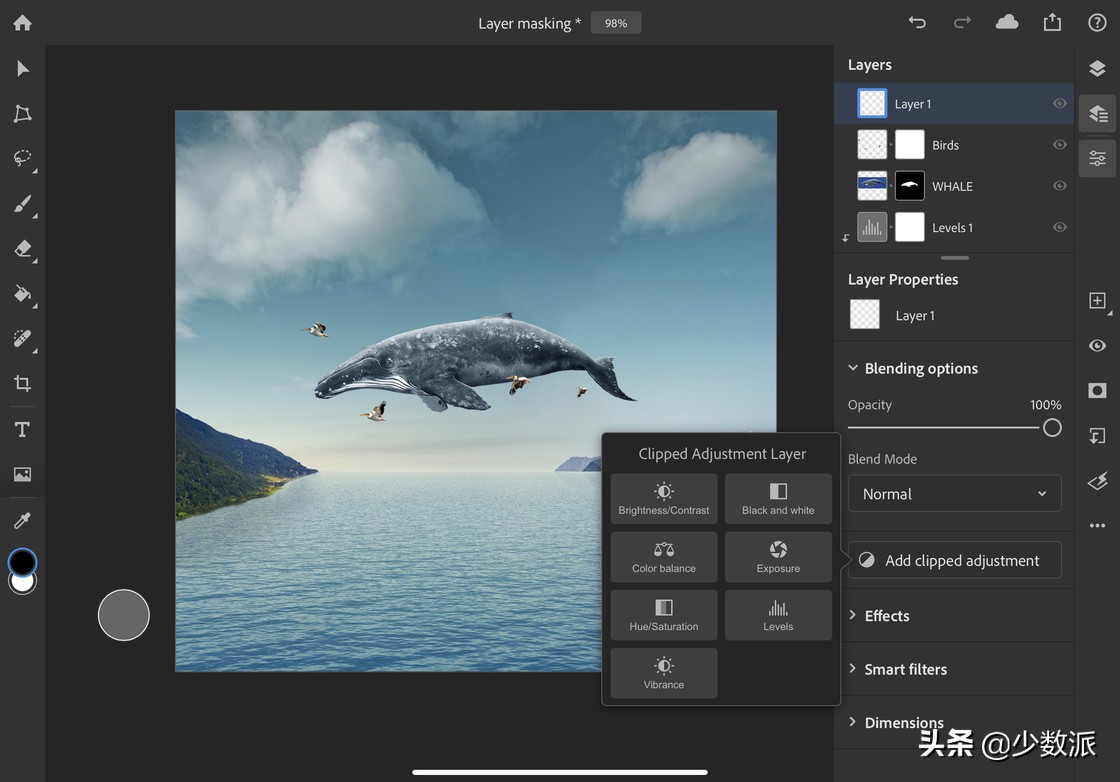Select the Text tool
Image resolution: width=1120 pixels, height=782 pixels.
click(x=21, y=429)
